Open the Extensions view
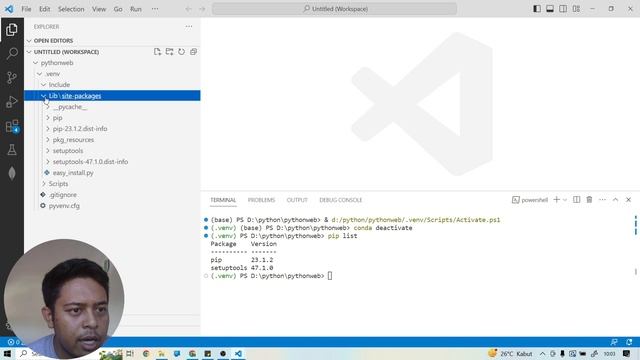 (x=12, y=126)
